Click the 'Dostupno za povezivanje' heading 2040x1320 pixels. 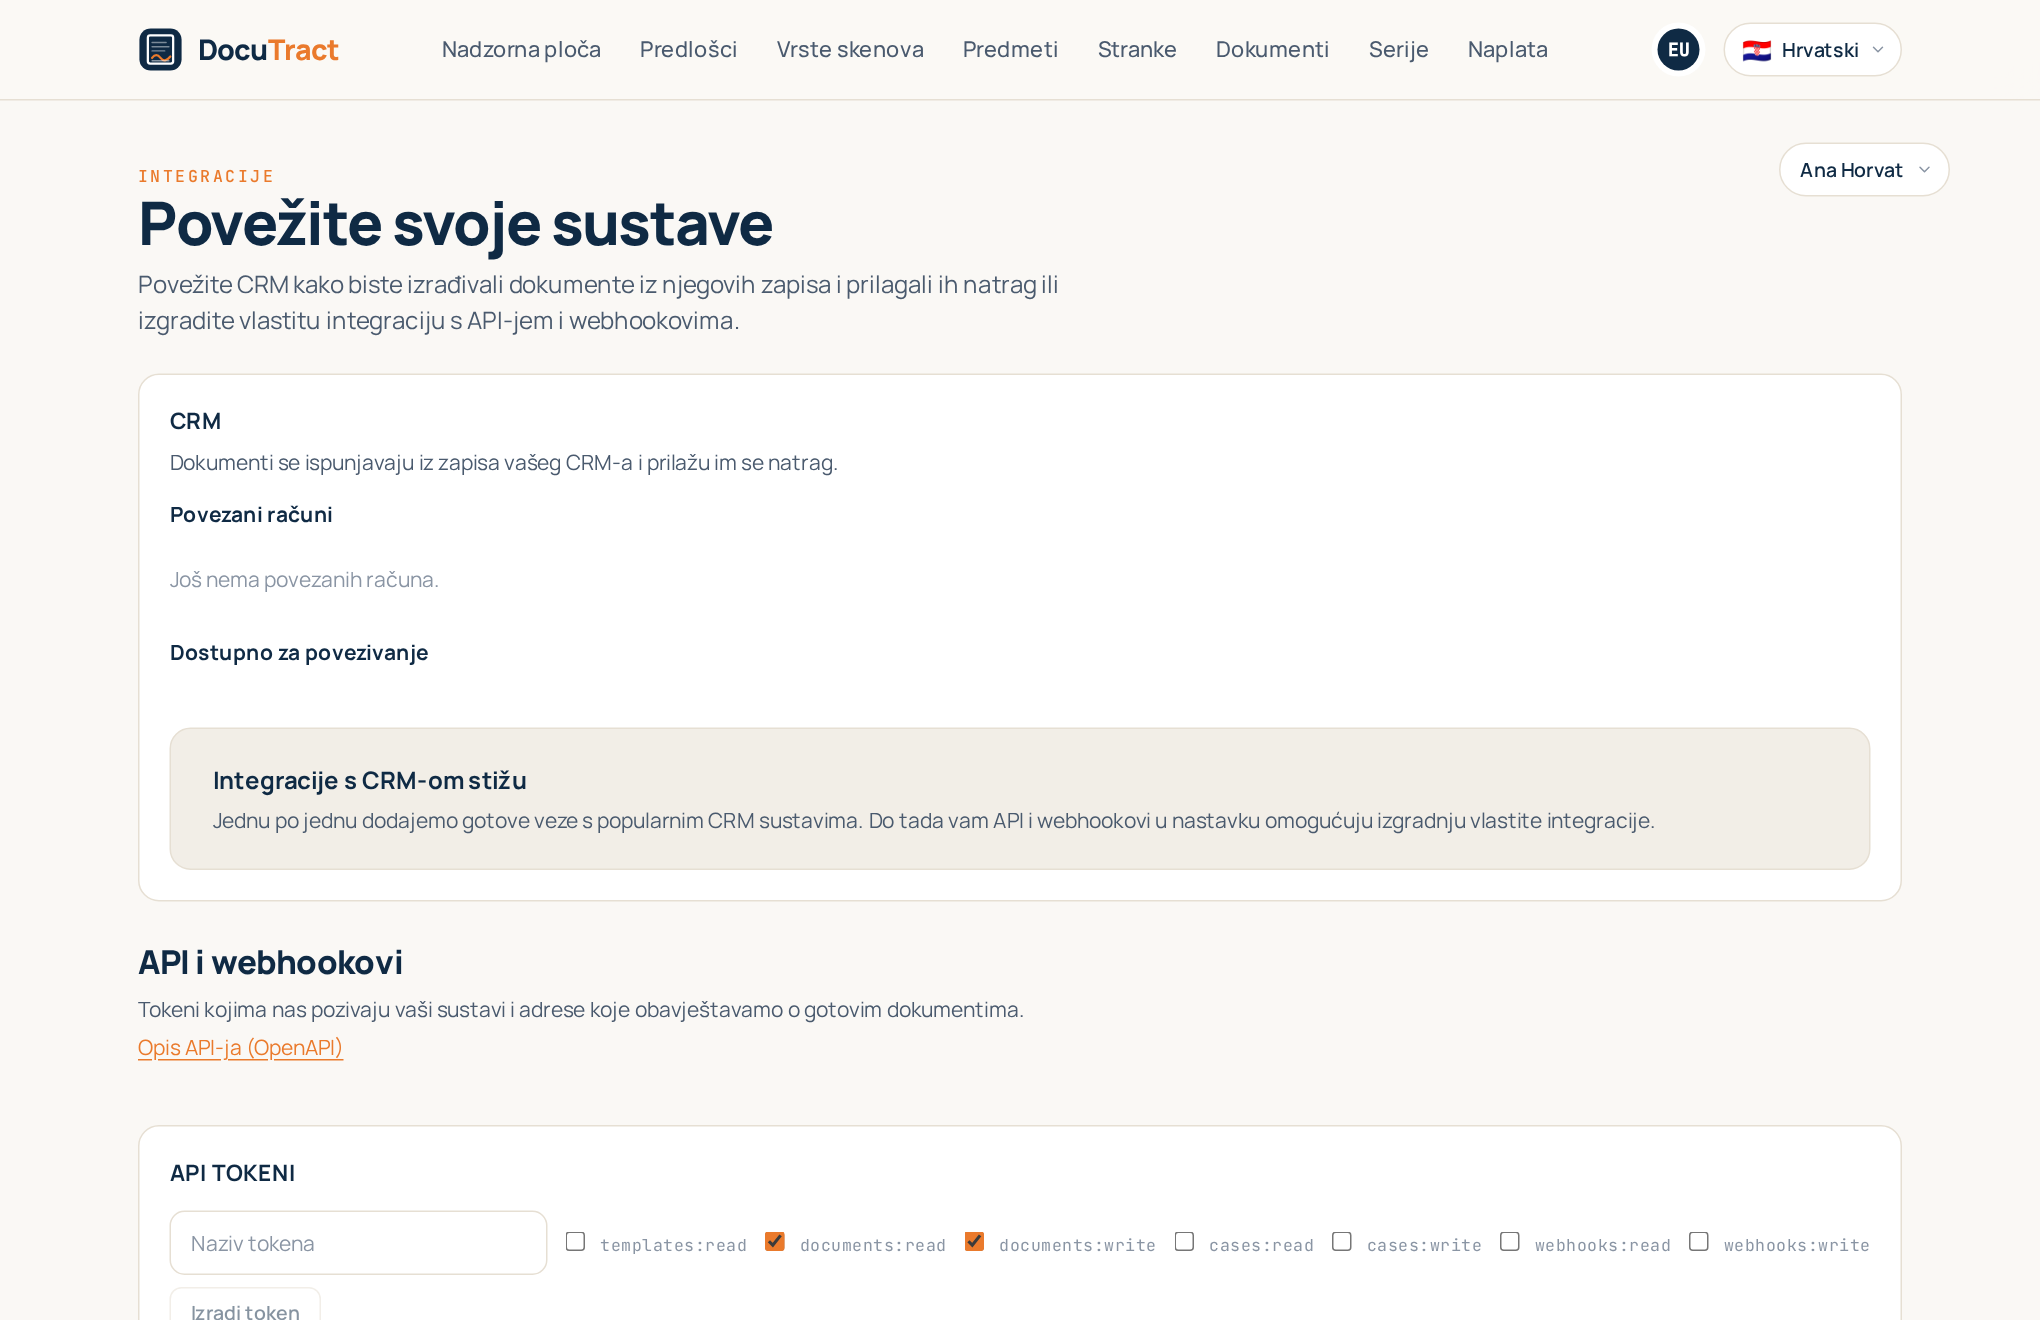point(299,652)
